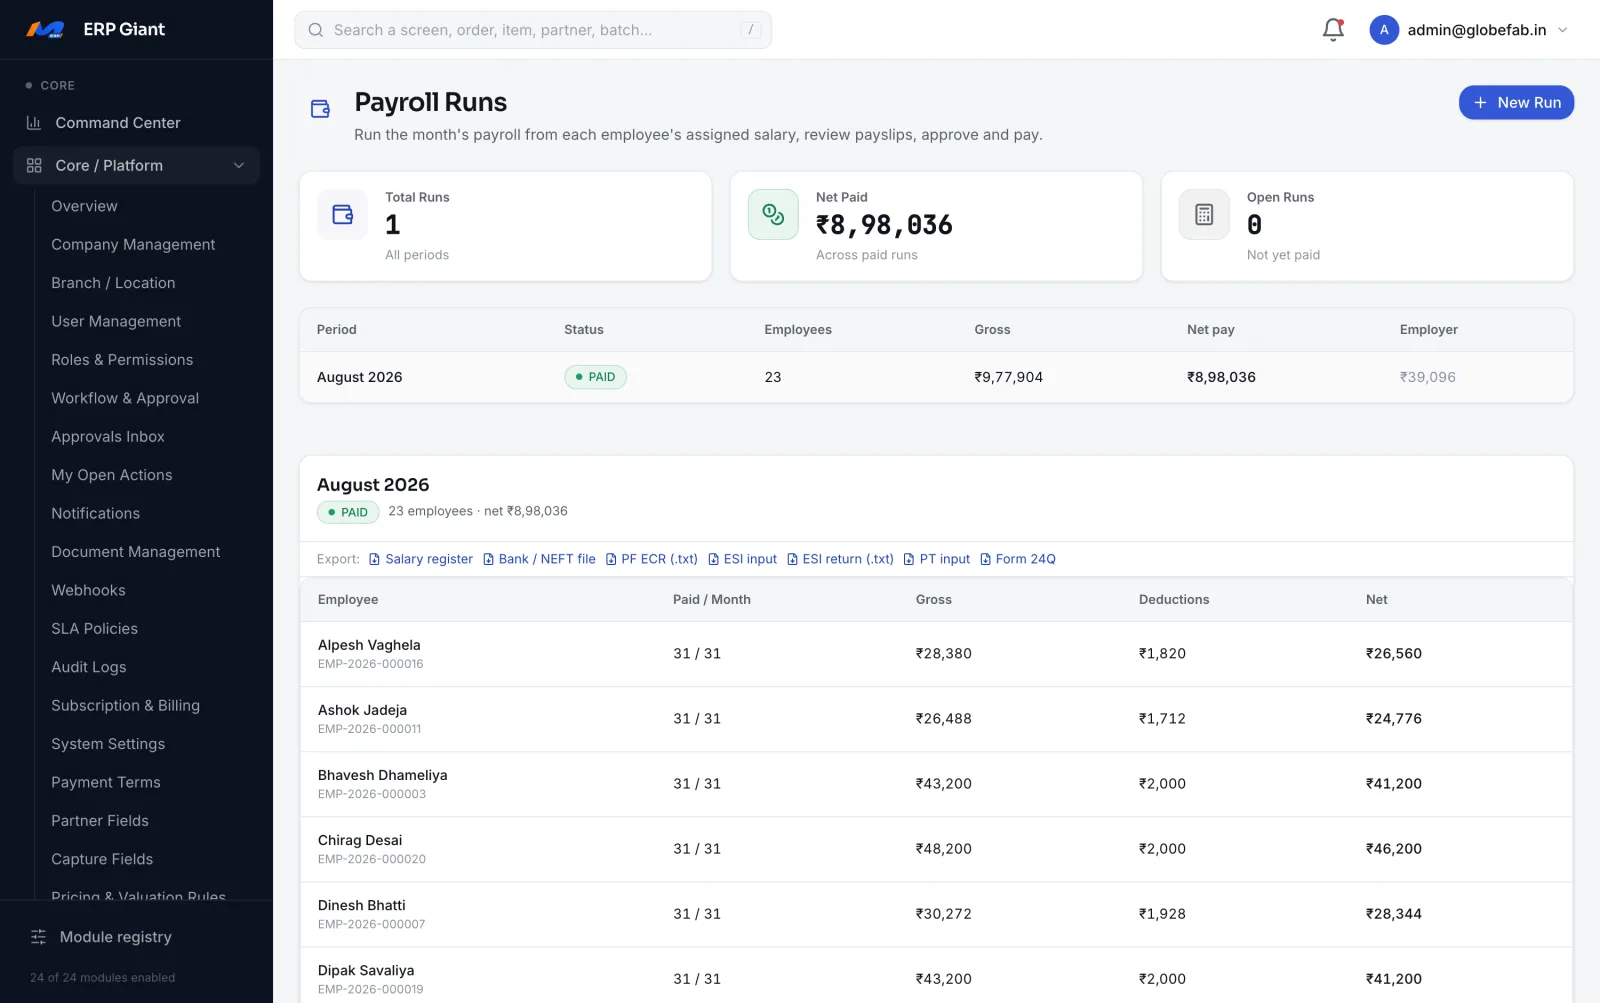Image resolution: width=1600 pixels, height=1003 pixels.
Task: Click the PAID status badge in runs table
Action: (595, 377)
